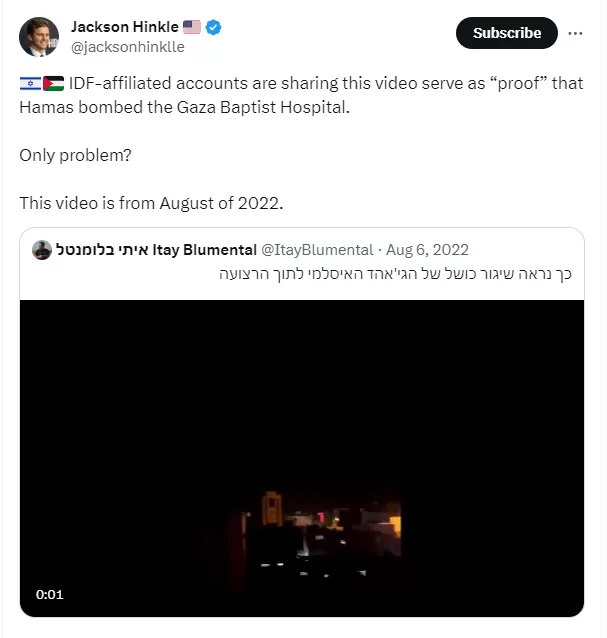Screen dimensions: 607x638
Task: Open the @jacksonhinklle handle link
Action: coord(127,47)
